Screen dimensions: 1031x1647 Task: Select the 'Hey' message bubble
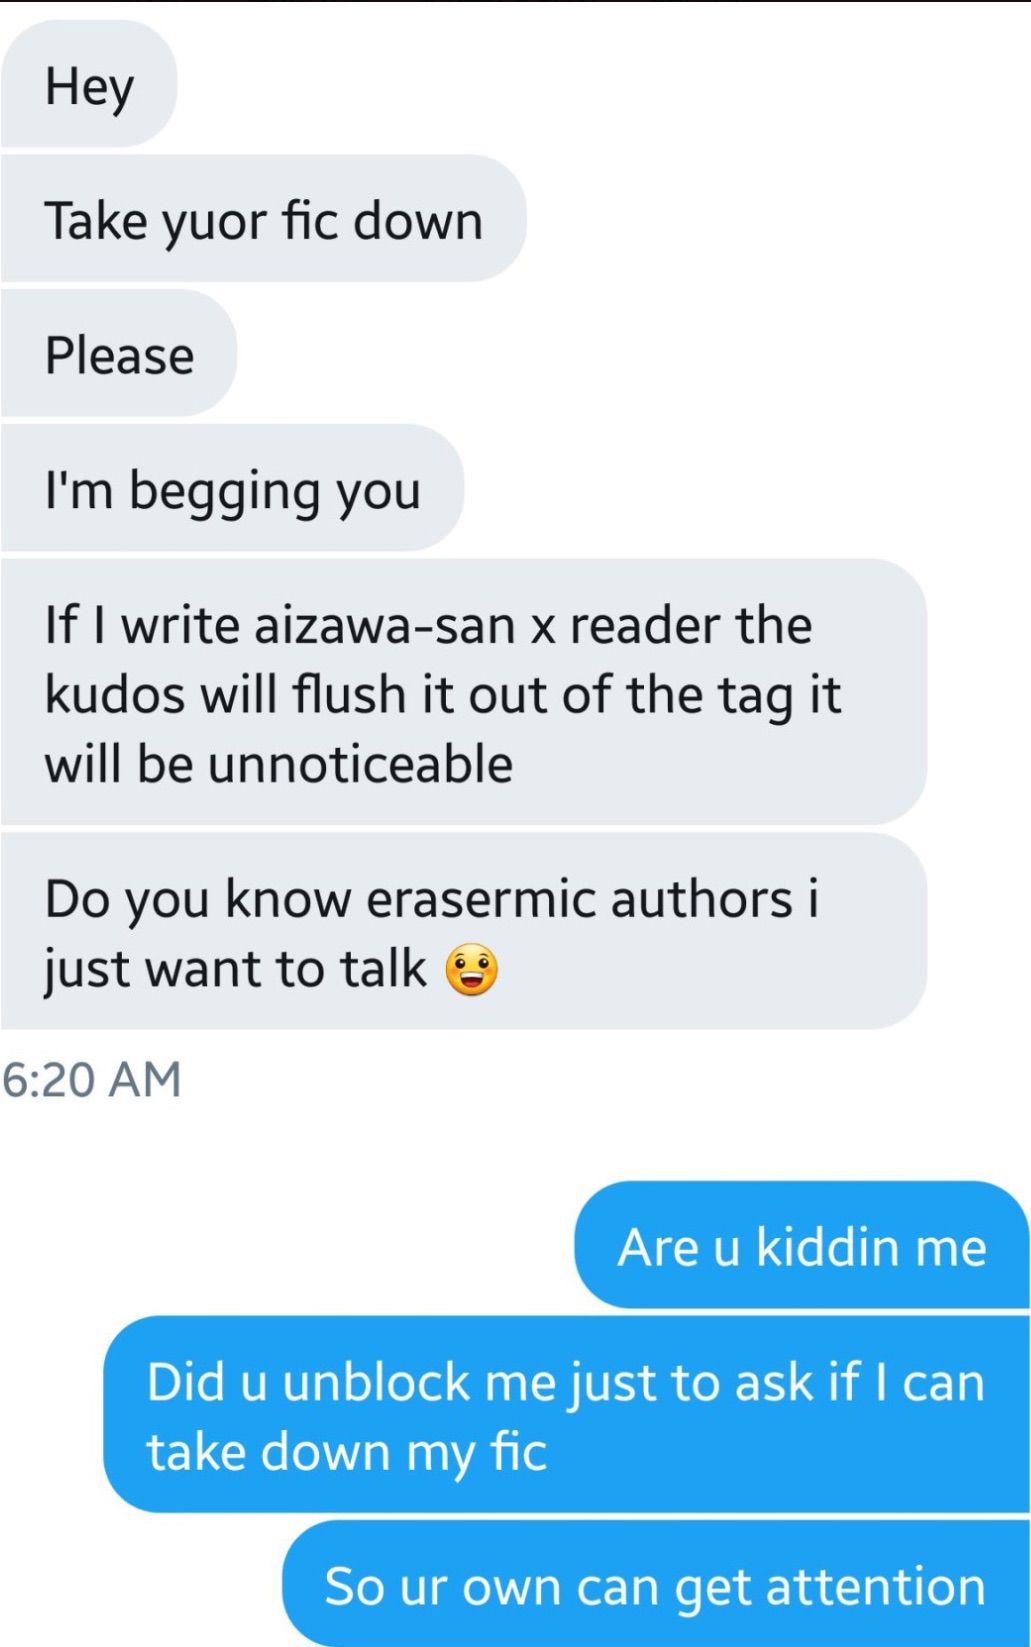89,84
